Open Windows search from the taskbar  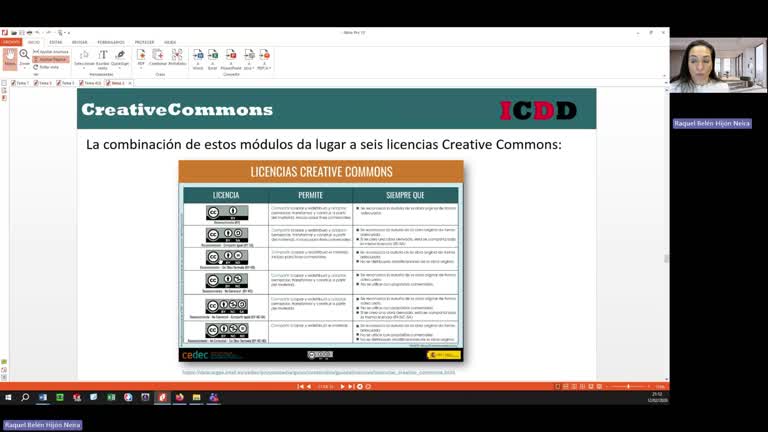coord(25,397)
